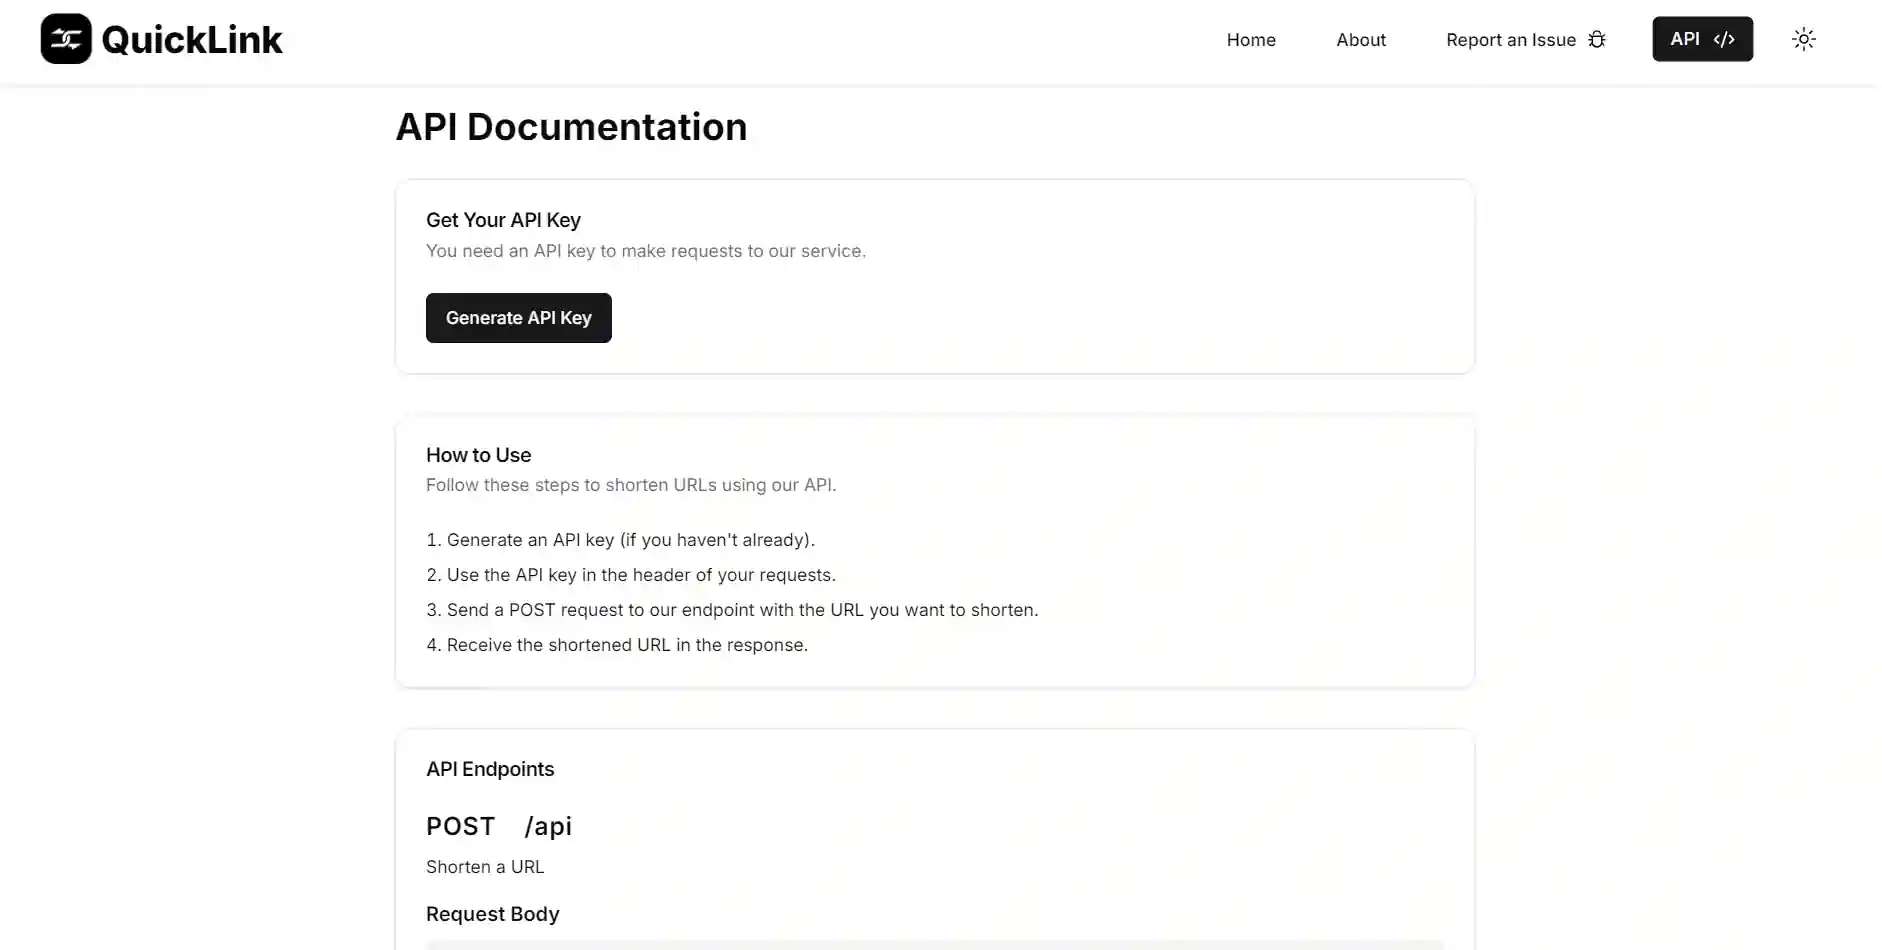The height and width of the screenshot is (950, 1882).
Task: Open the Home navigation link
Action: [x=1251, y=39]
